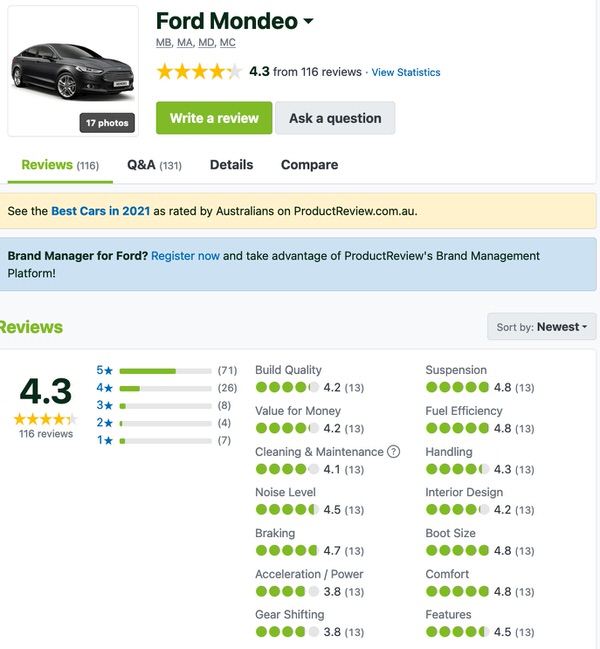Switch to the Q&A (131) tab
Viewport: 600px width, 649px height.
pyautogui.click(x=154, y=165)
